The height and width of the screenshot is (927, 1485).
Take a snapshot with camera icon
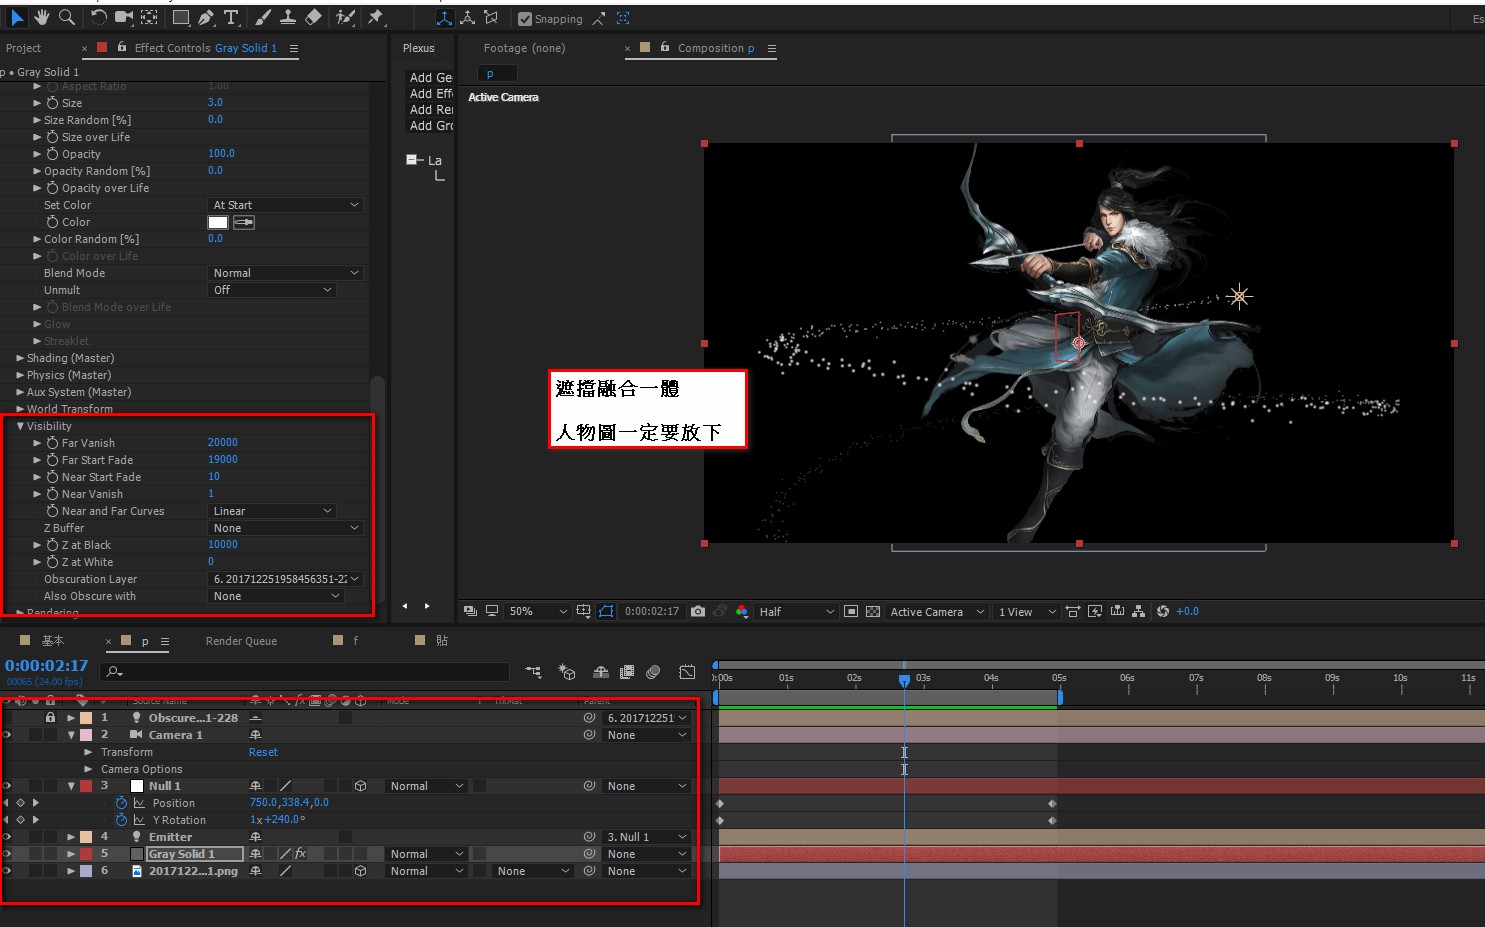click(x=698, y=611)
